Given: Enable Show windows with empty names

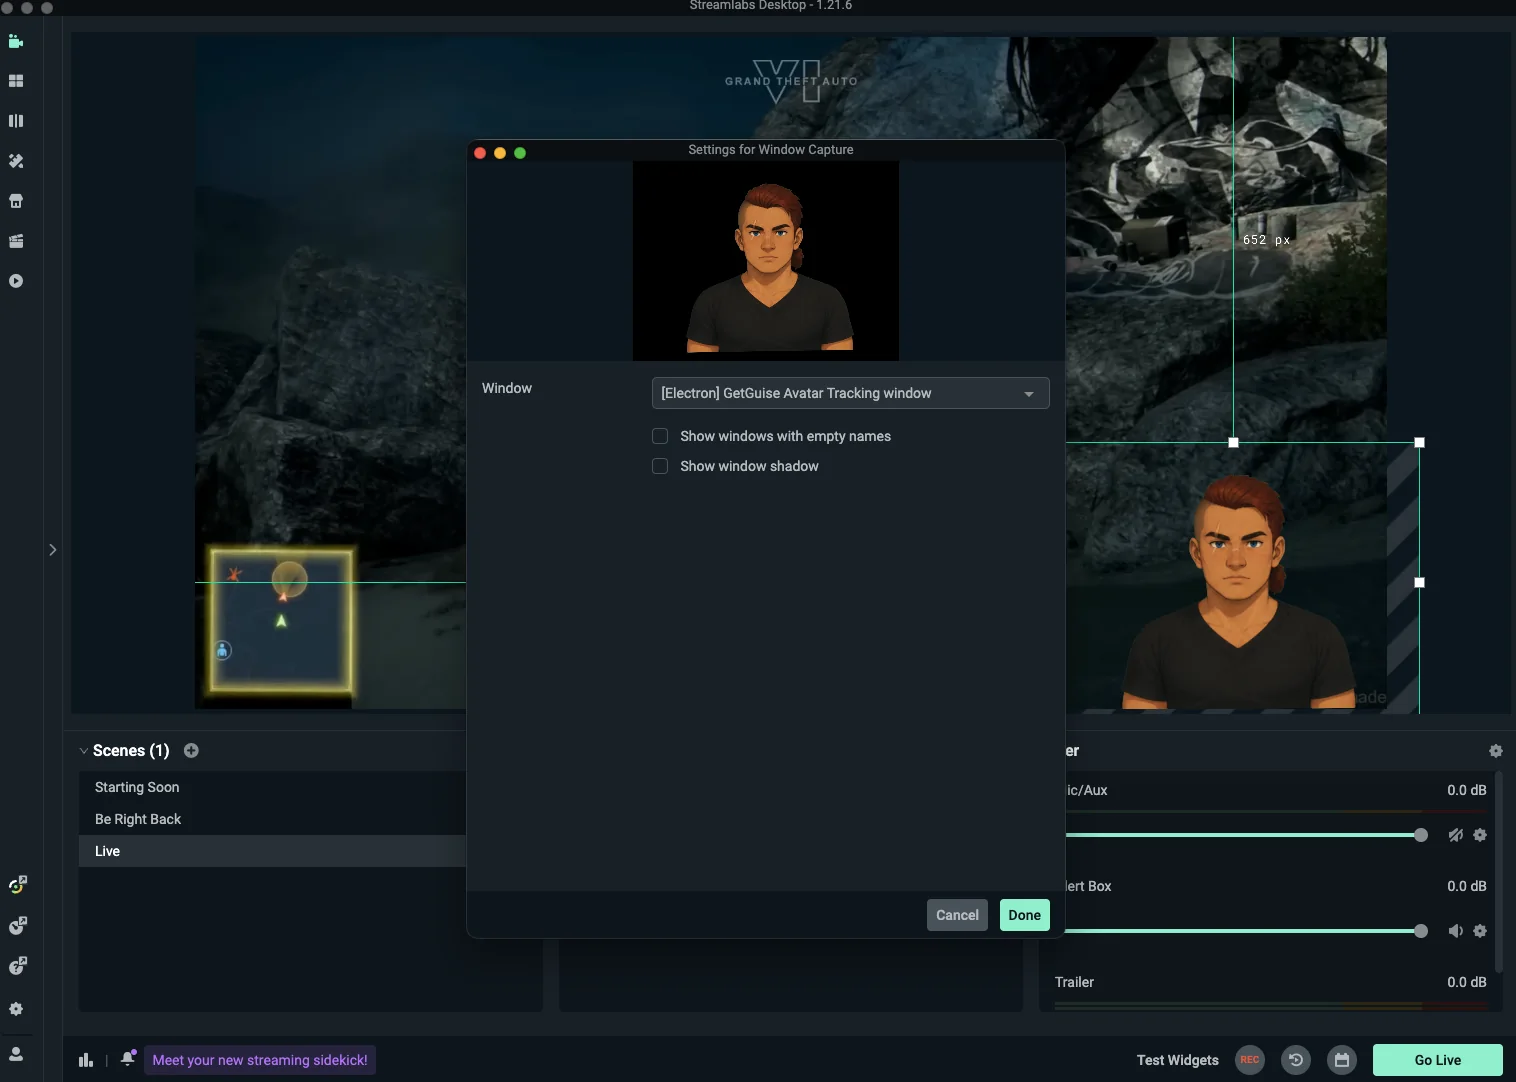Looking at the screenshot, I should [x=660, y=436].
